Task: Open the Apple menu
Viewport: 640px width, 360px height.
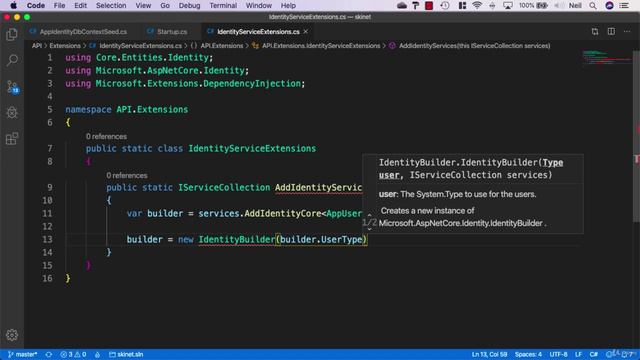Action: click(x=13, y=5)
